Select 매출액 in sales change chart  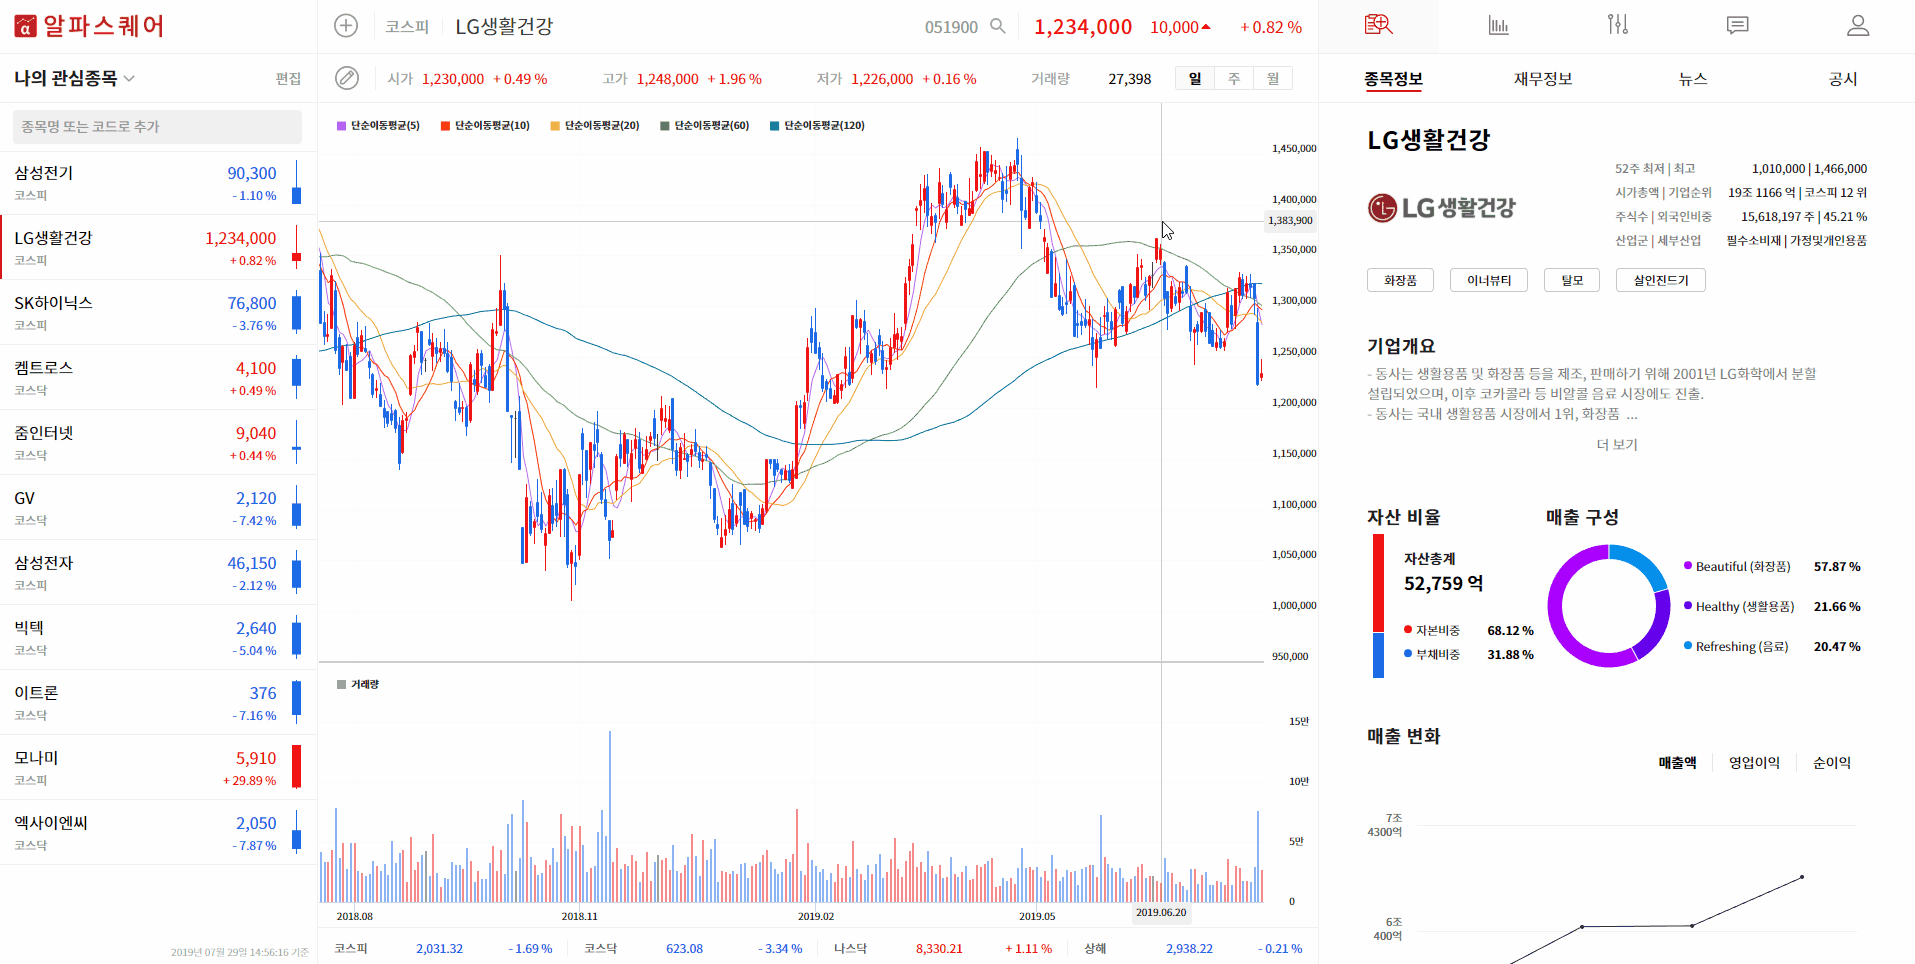1677,763
